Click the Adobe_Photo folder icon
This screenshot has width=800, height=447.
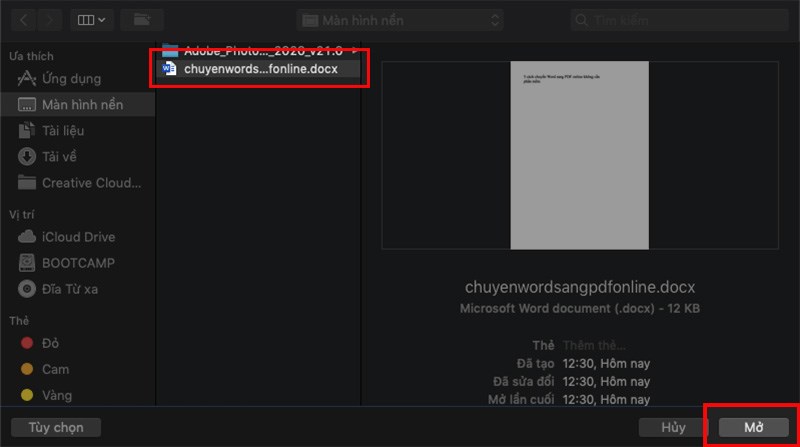170,51
